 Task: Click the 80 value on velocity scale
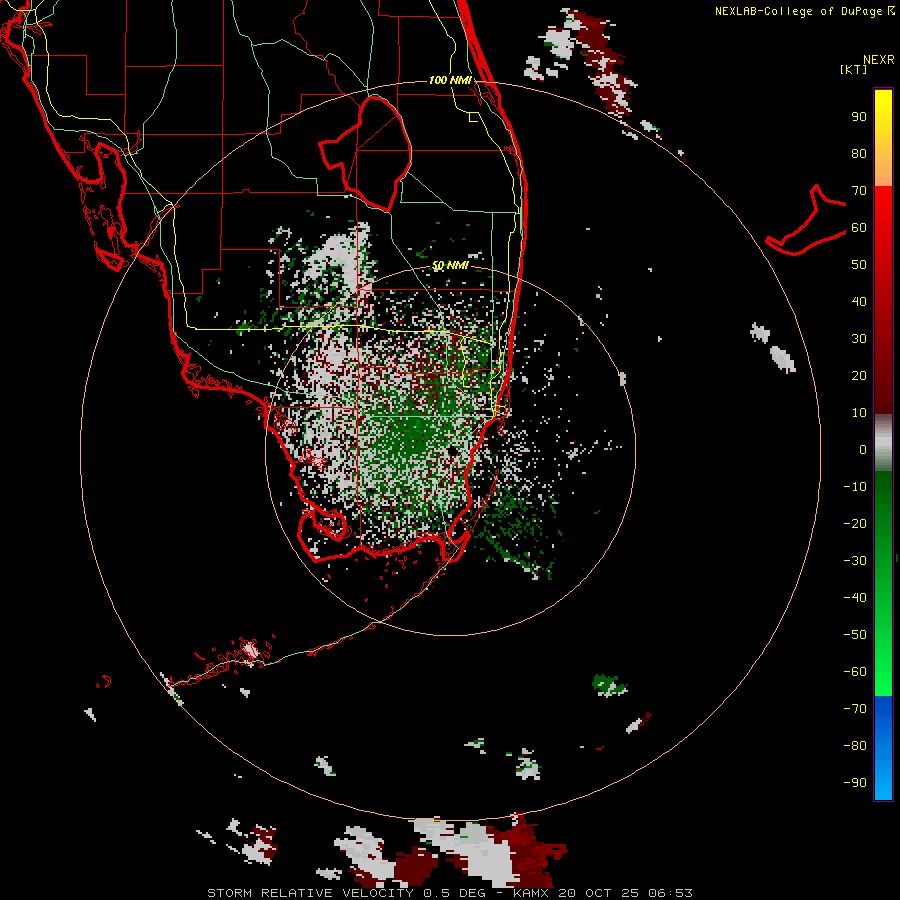pyautogui.click(x=859, y=154)
